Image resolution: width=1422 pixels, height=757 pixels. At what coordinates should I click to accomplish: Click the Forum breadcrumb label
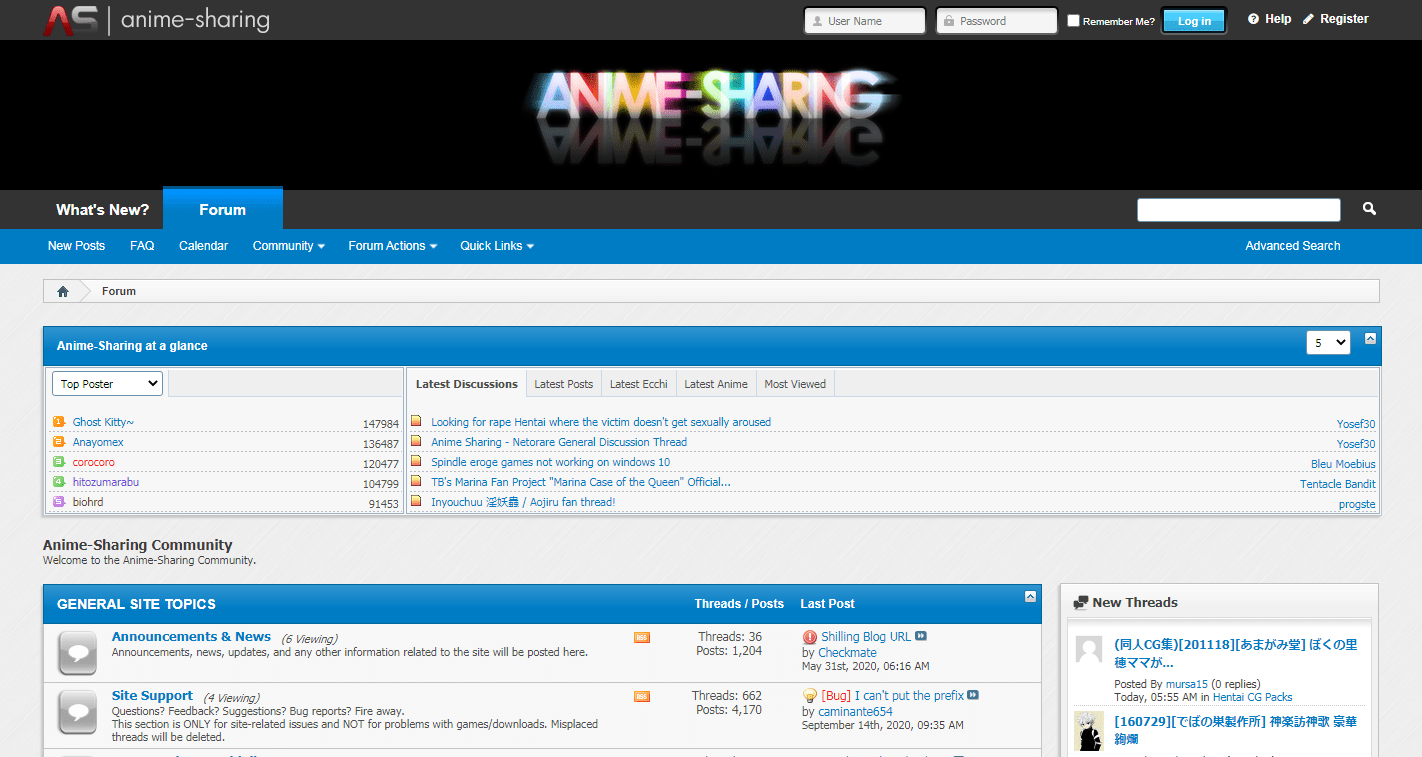coord(119,291)
